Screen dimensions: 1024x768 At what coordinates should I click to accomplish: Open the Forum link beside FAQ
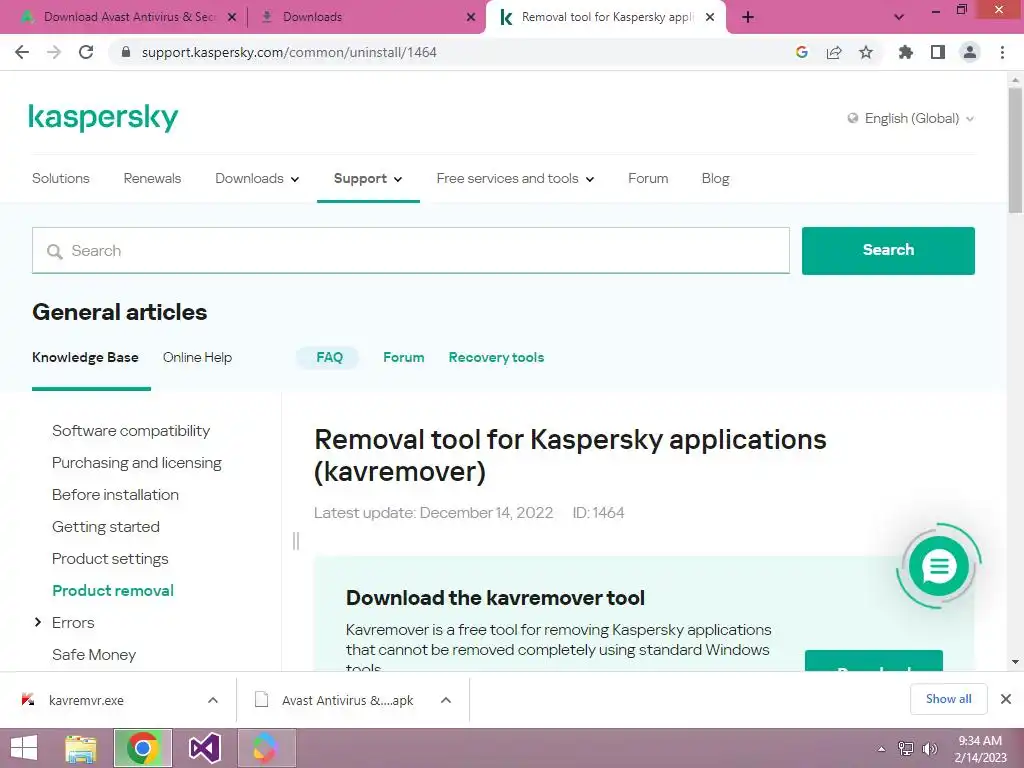point(404,357)
